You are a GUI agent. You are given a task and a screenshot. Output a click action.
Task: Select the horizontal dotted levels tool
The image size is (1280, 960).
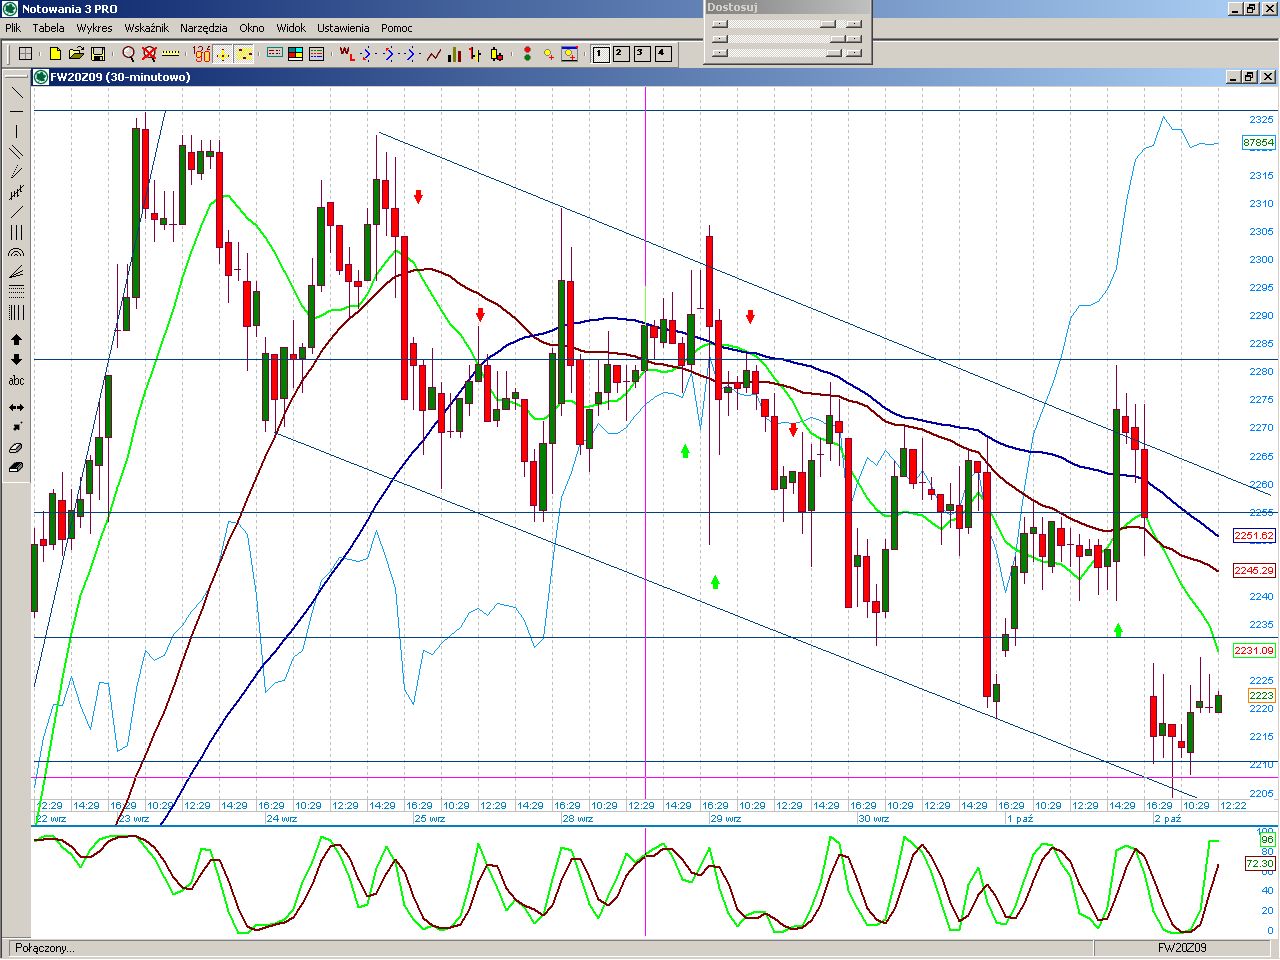(16, 292)
